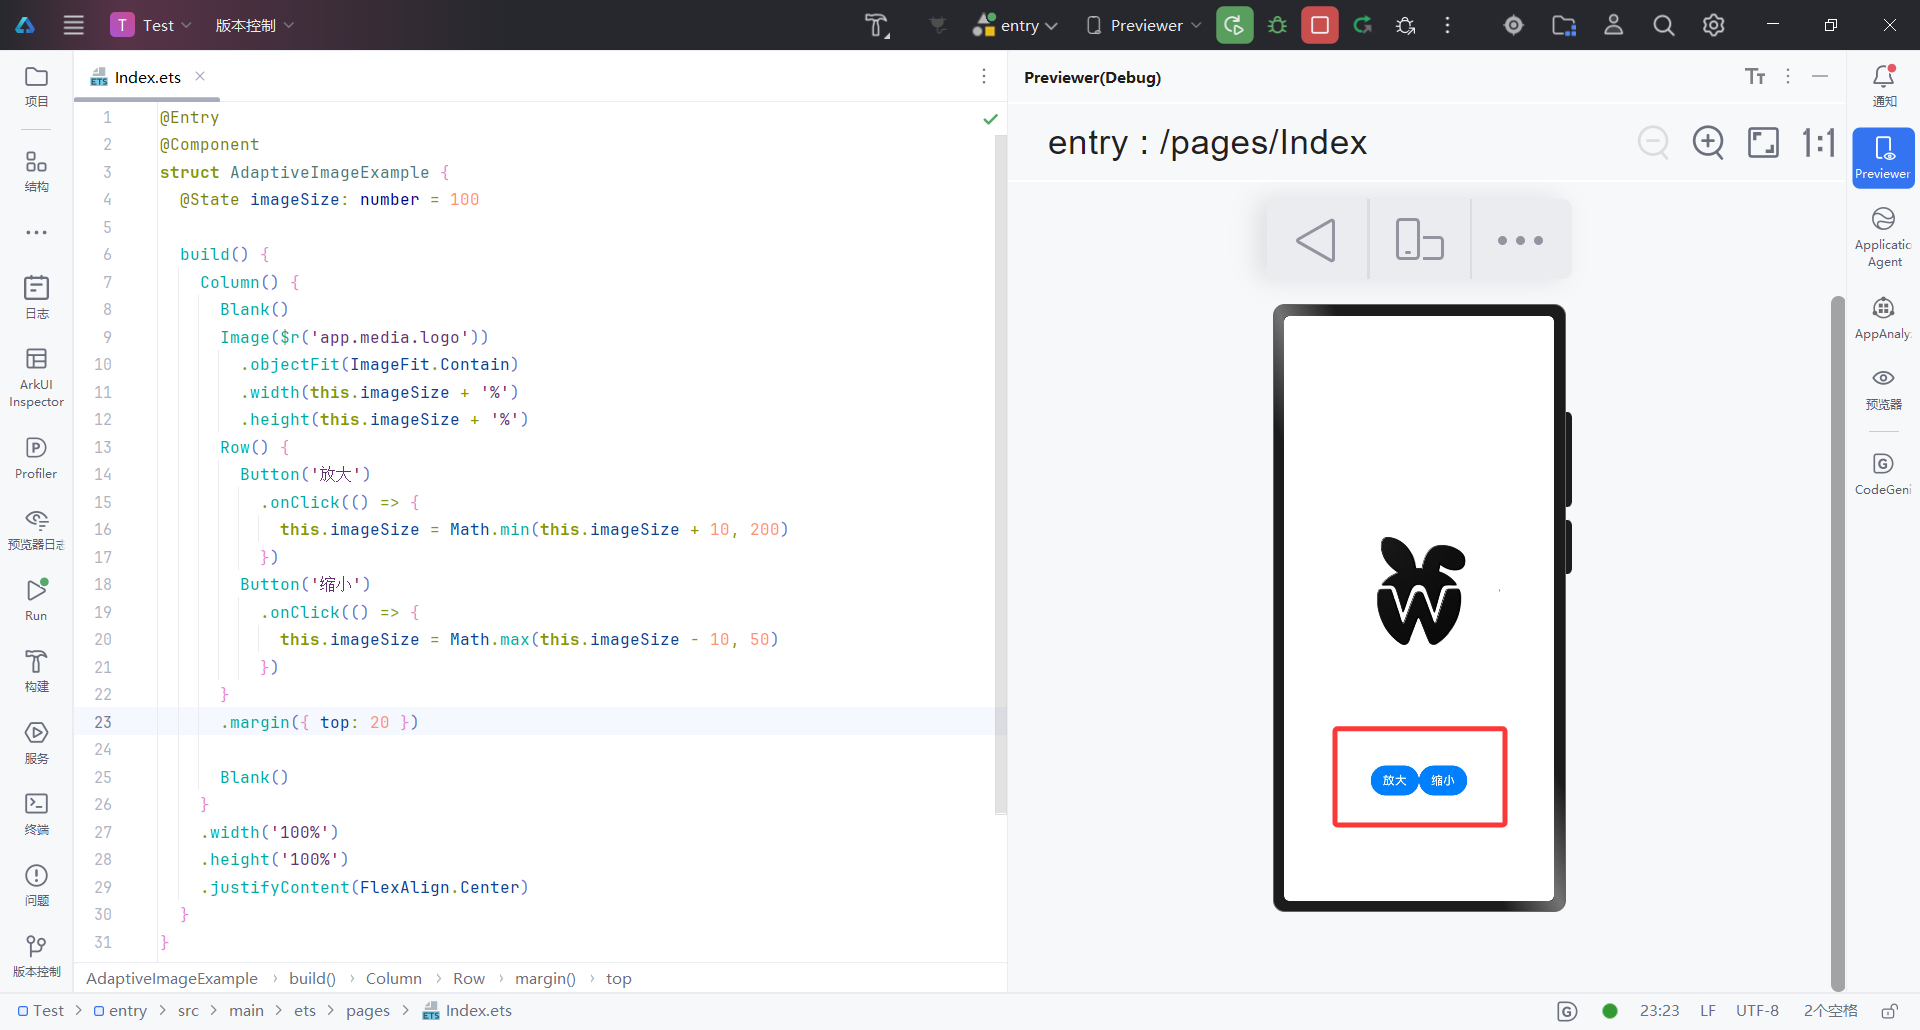Open the AppAnalyzer panel

[1884, 318]
